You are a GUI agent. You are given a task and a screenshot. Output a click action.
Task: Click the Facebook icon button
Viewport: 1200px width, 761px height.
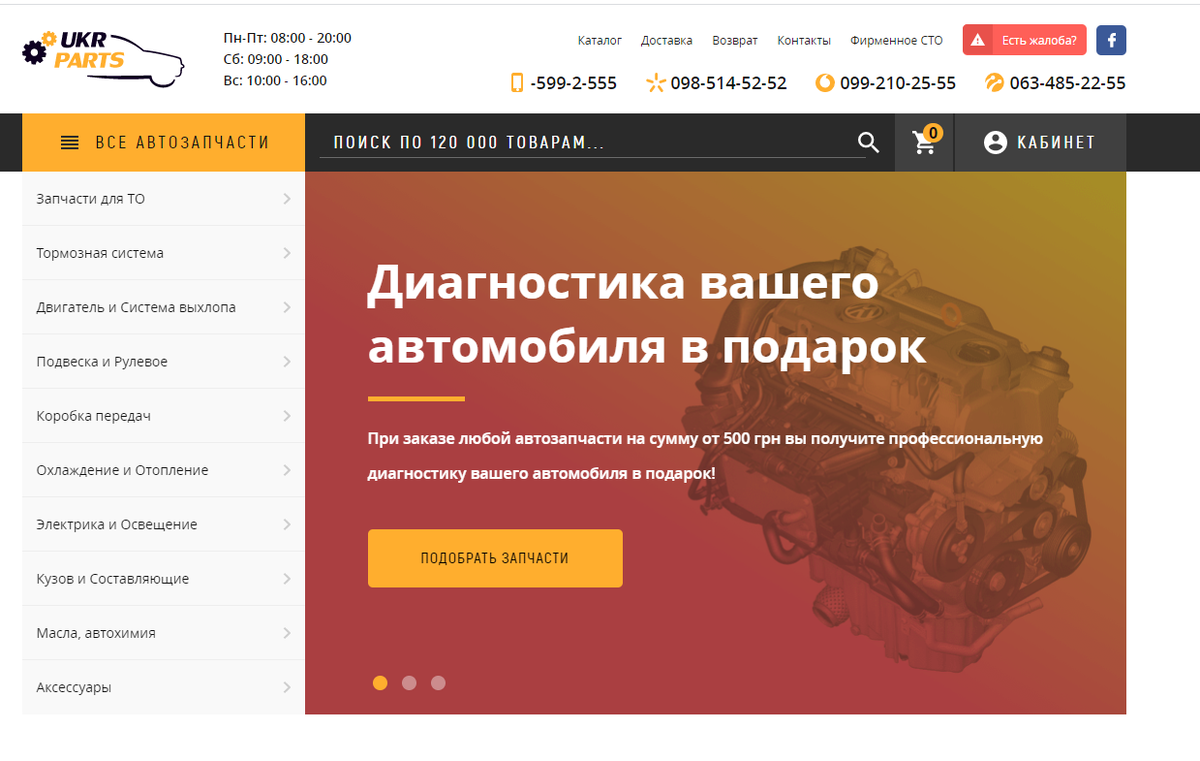click(x=1111, y=40)
